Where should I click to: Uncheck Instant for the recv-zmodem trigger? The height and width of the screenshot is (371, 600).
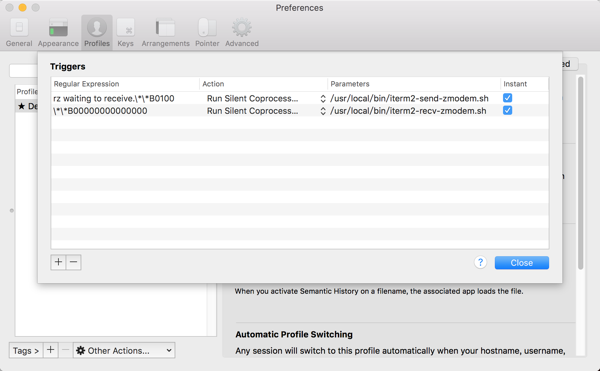tap(507, 111)
